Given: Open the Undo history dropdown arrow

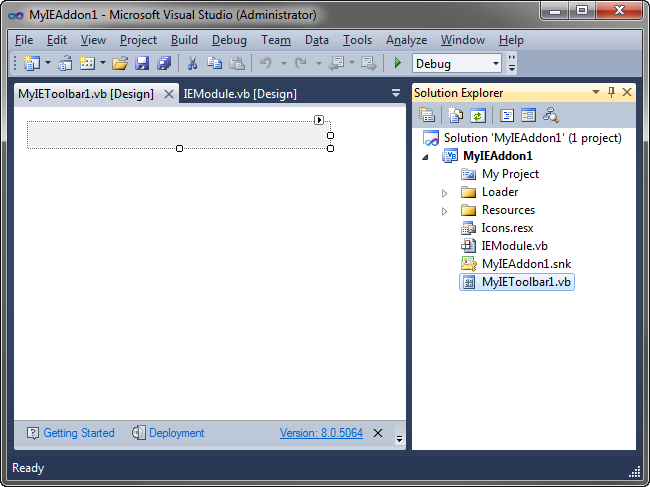Looking at the screenshot, I should click(x=284, y=64).
